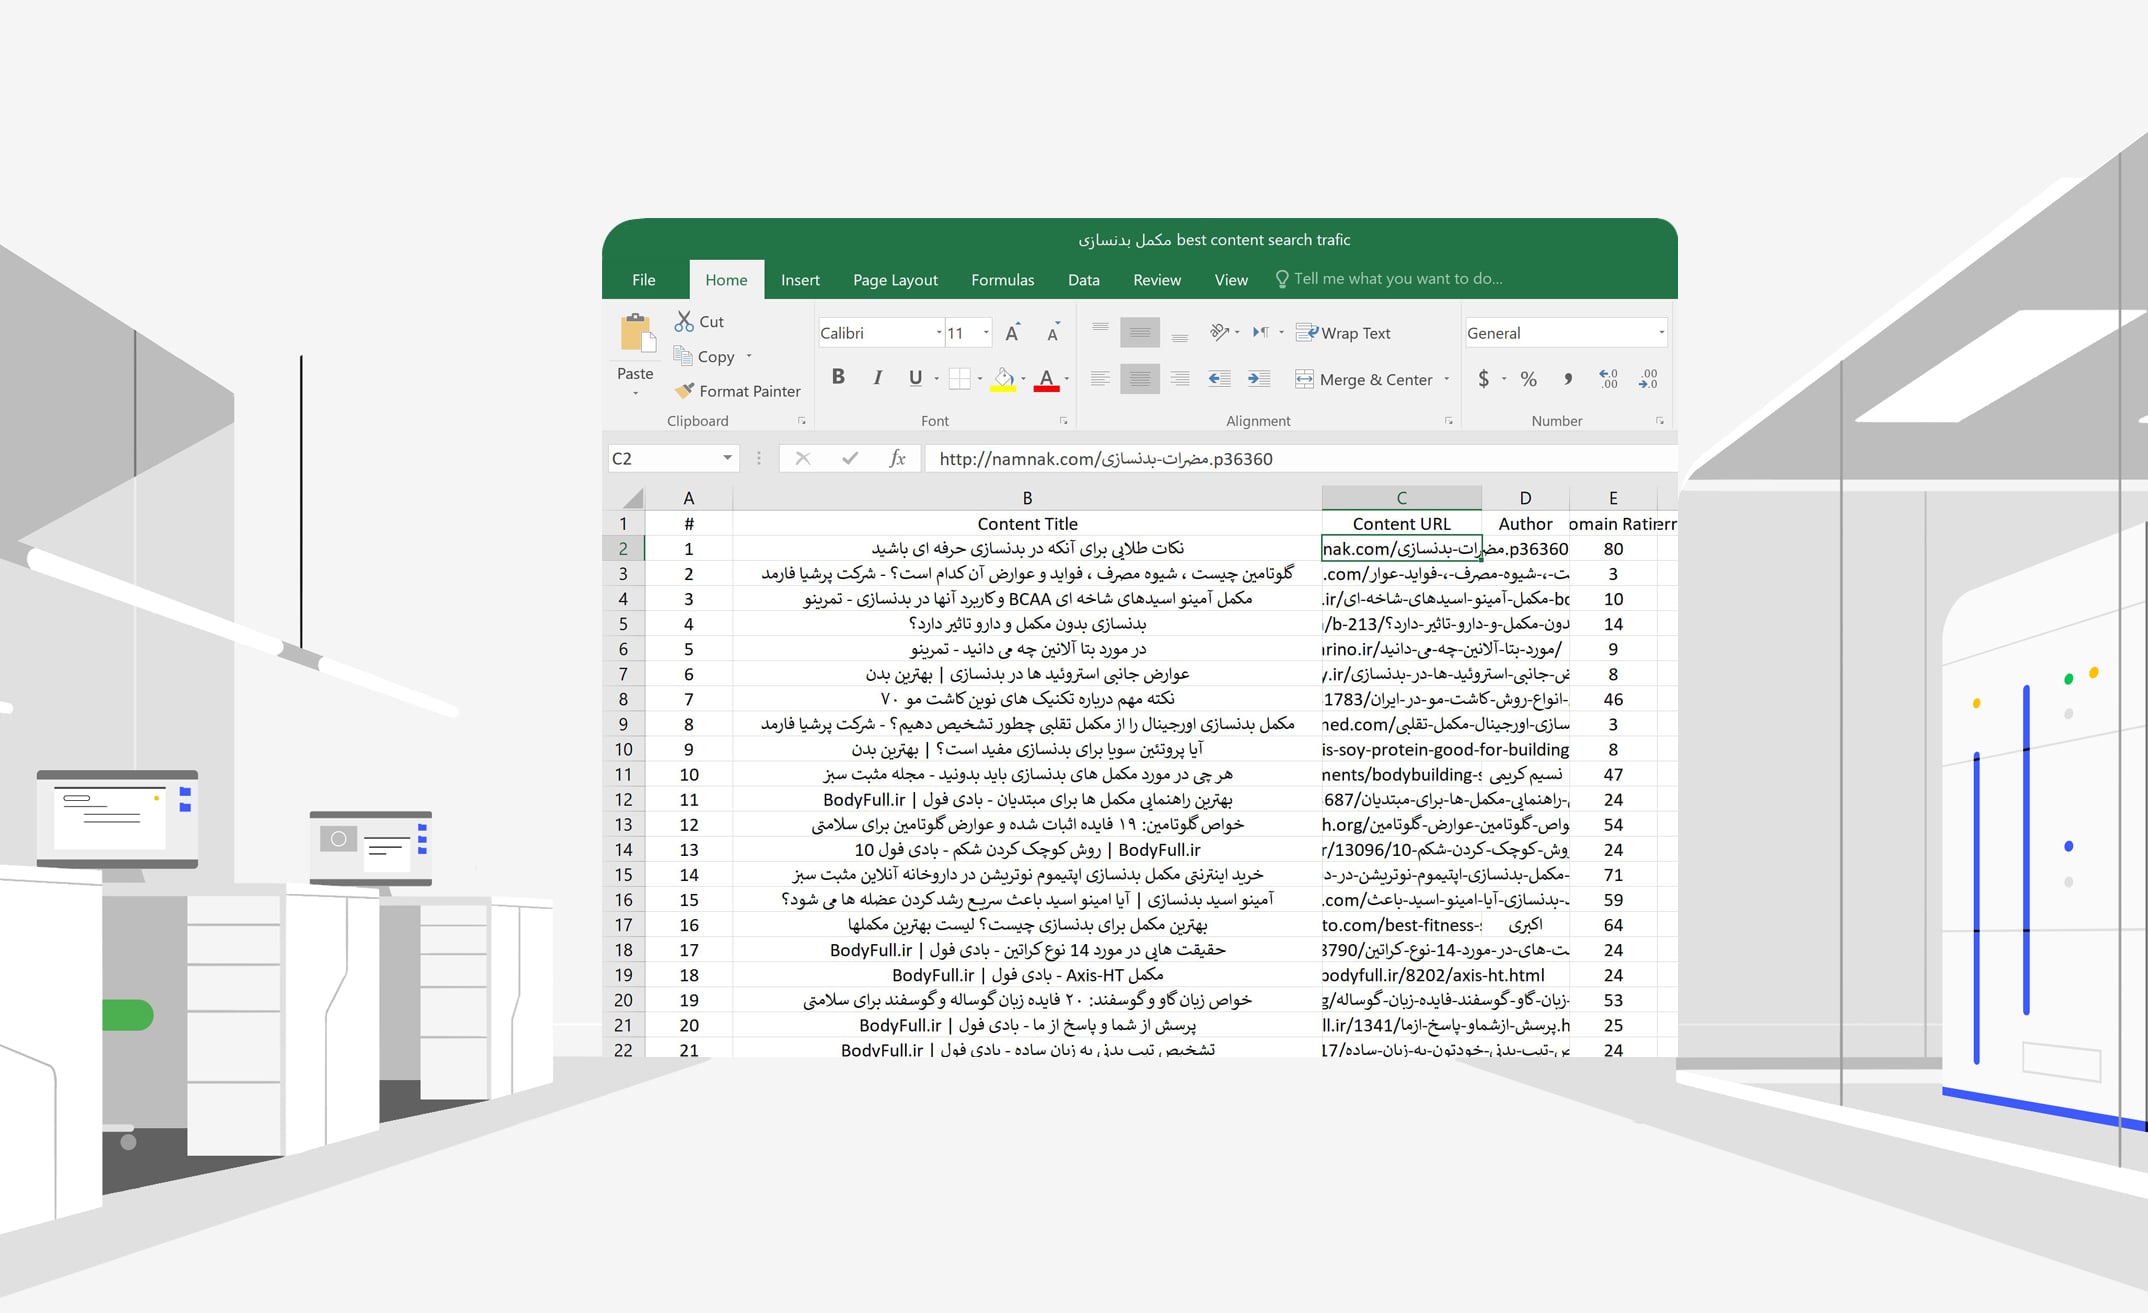
Task: Align text right
Action: point(1180,379)
